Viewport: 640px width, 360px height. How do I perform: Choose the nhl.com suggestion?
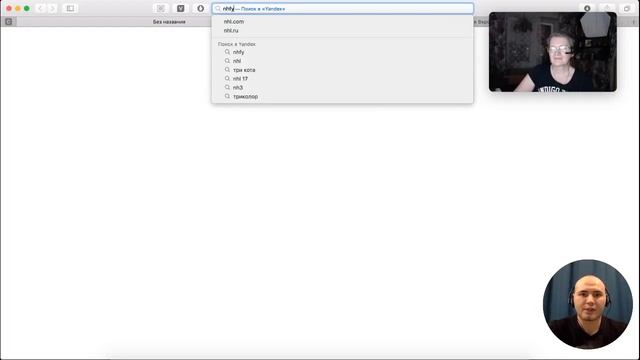point(342,21)
